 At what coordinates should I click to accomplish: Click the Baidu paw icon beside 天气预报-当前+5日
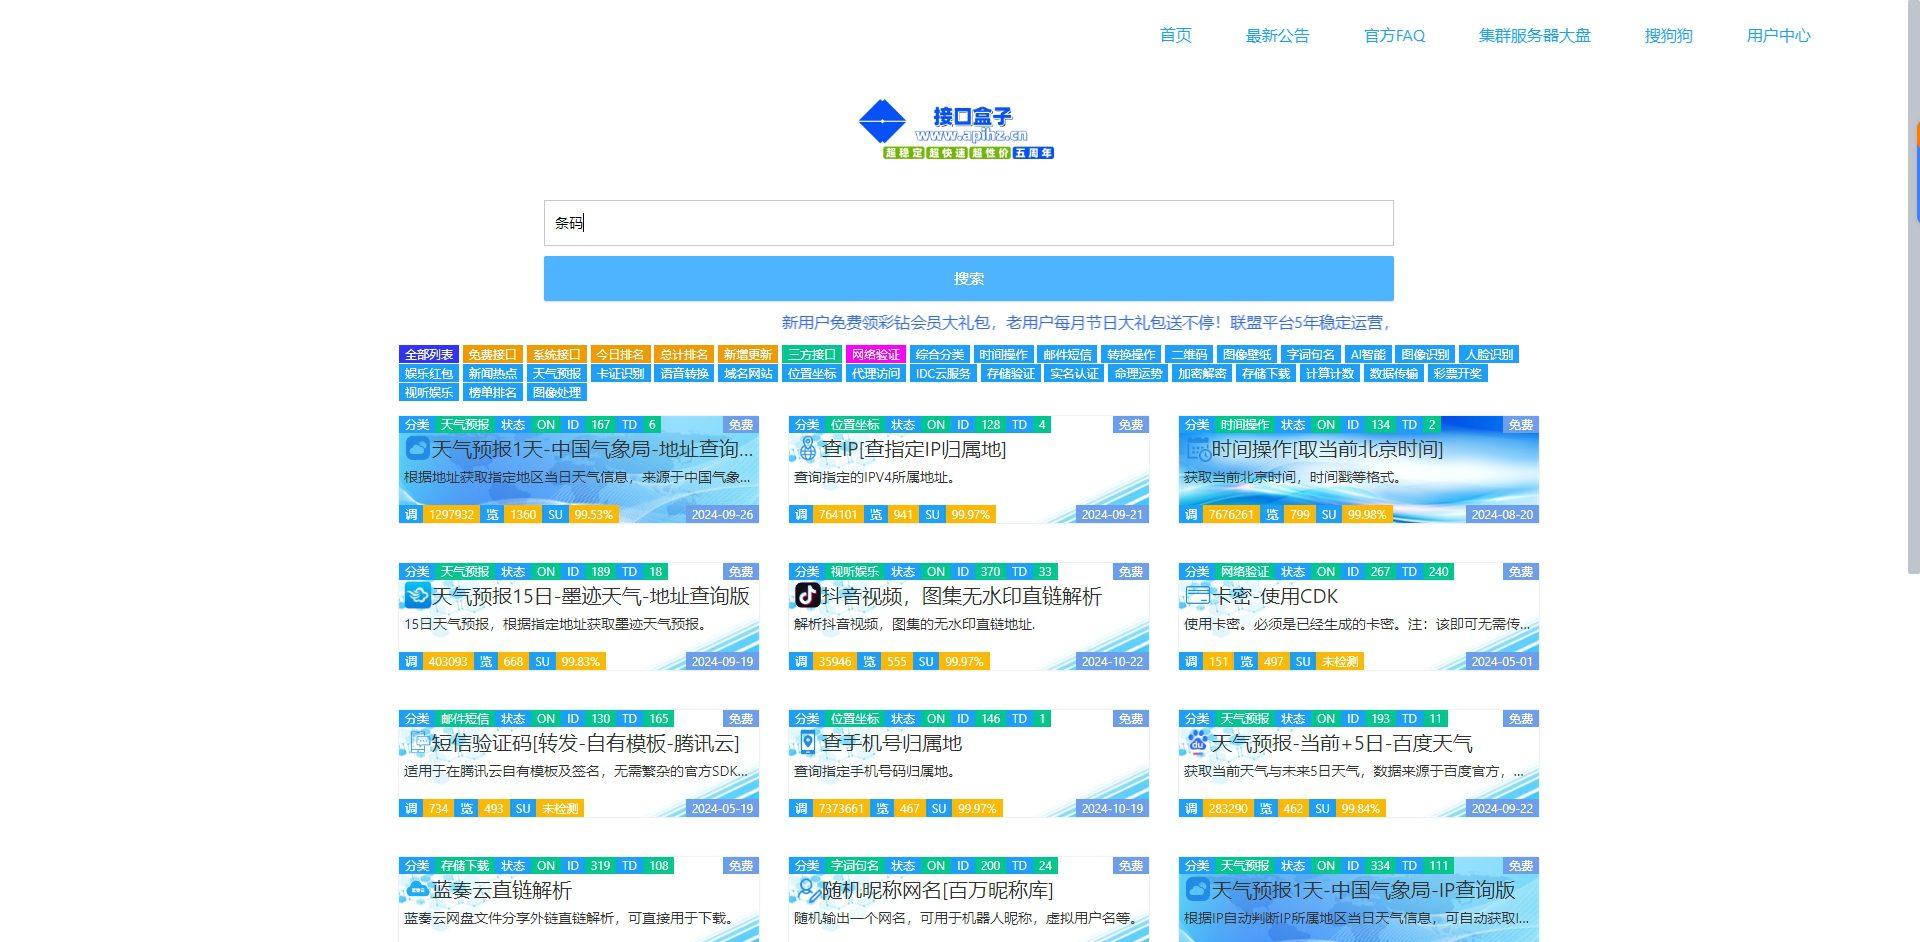tap(1197, 743)
